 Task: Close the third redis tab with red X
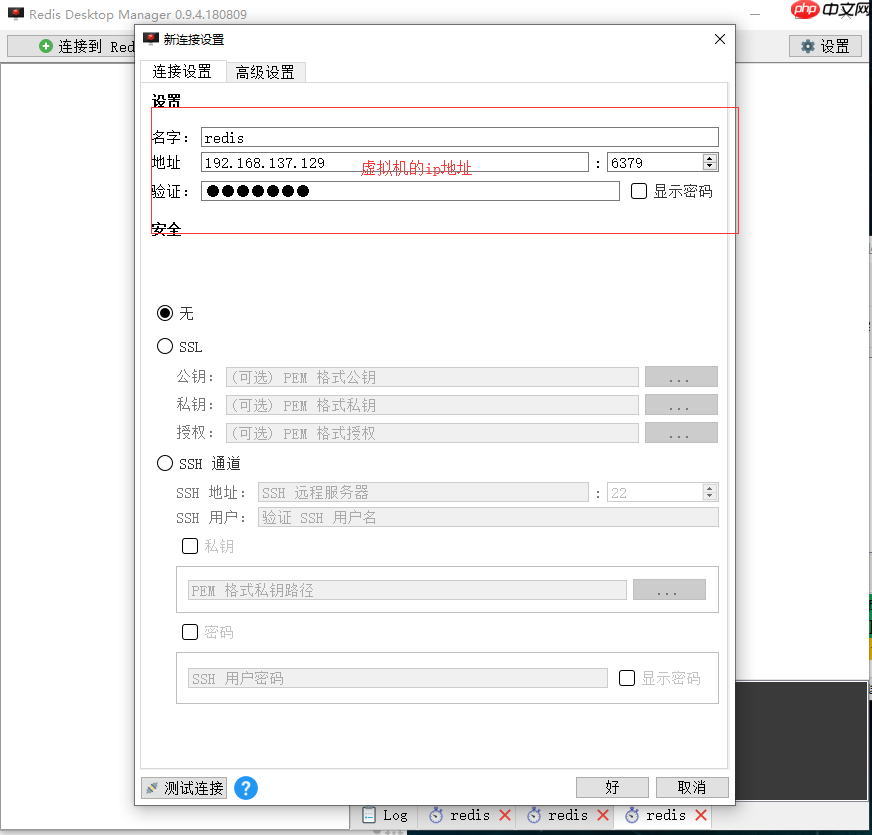[699, 816]
